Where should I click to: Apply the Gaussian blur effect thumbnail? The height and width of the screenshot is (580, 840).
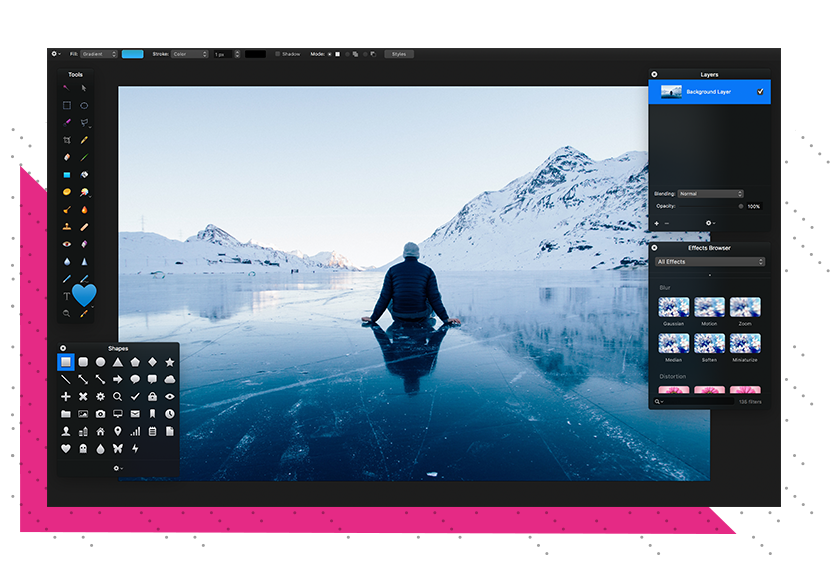coord(673,308)
